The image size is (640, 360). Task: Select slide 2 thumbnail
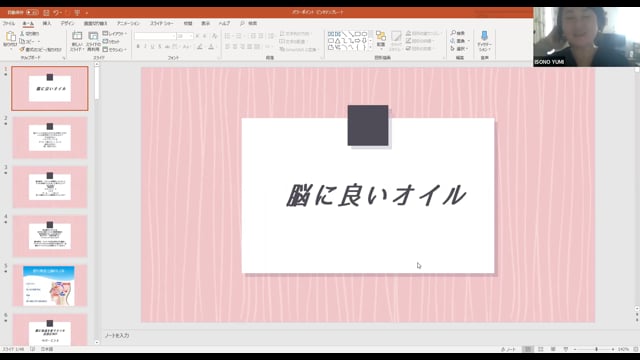[x=50, y=138]
